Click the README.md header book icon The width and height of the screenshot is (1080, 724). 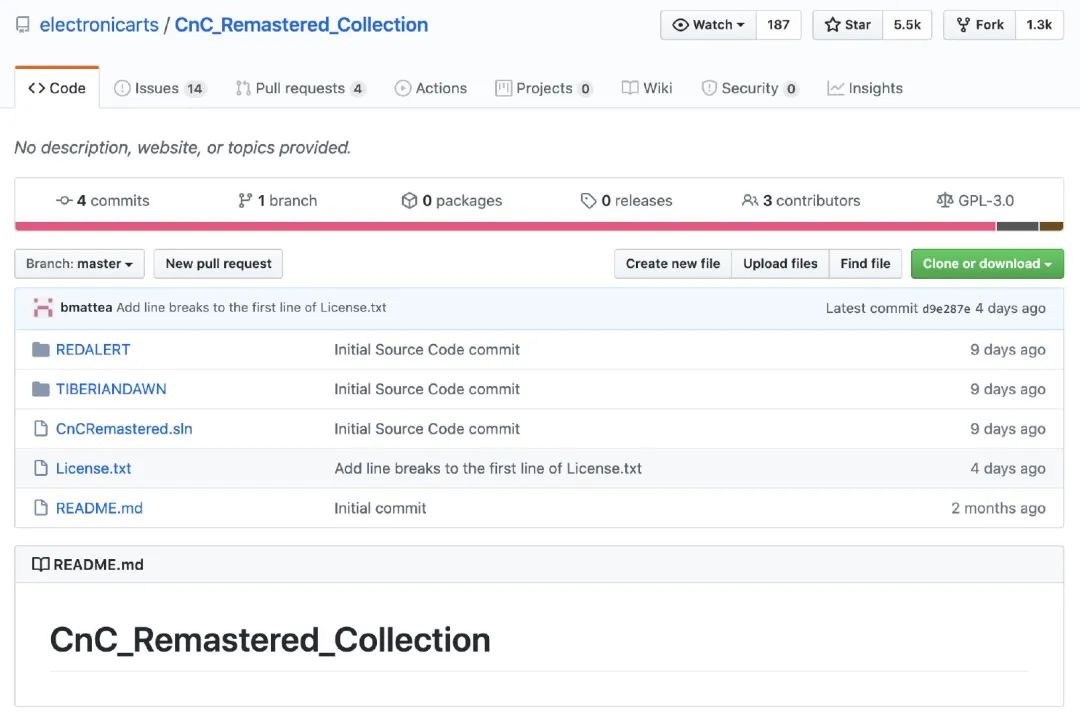point(41,565)
